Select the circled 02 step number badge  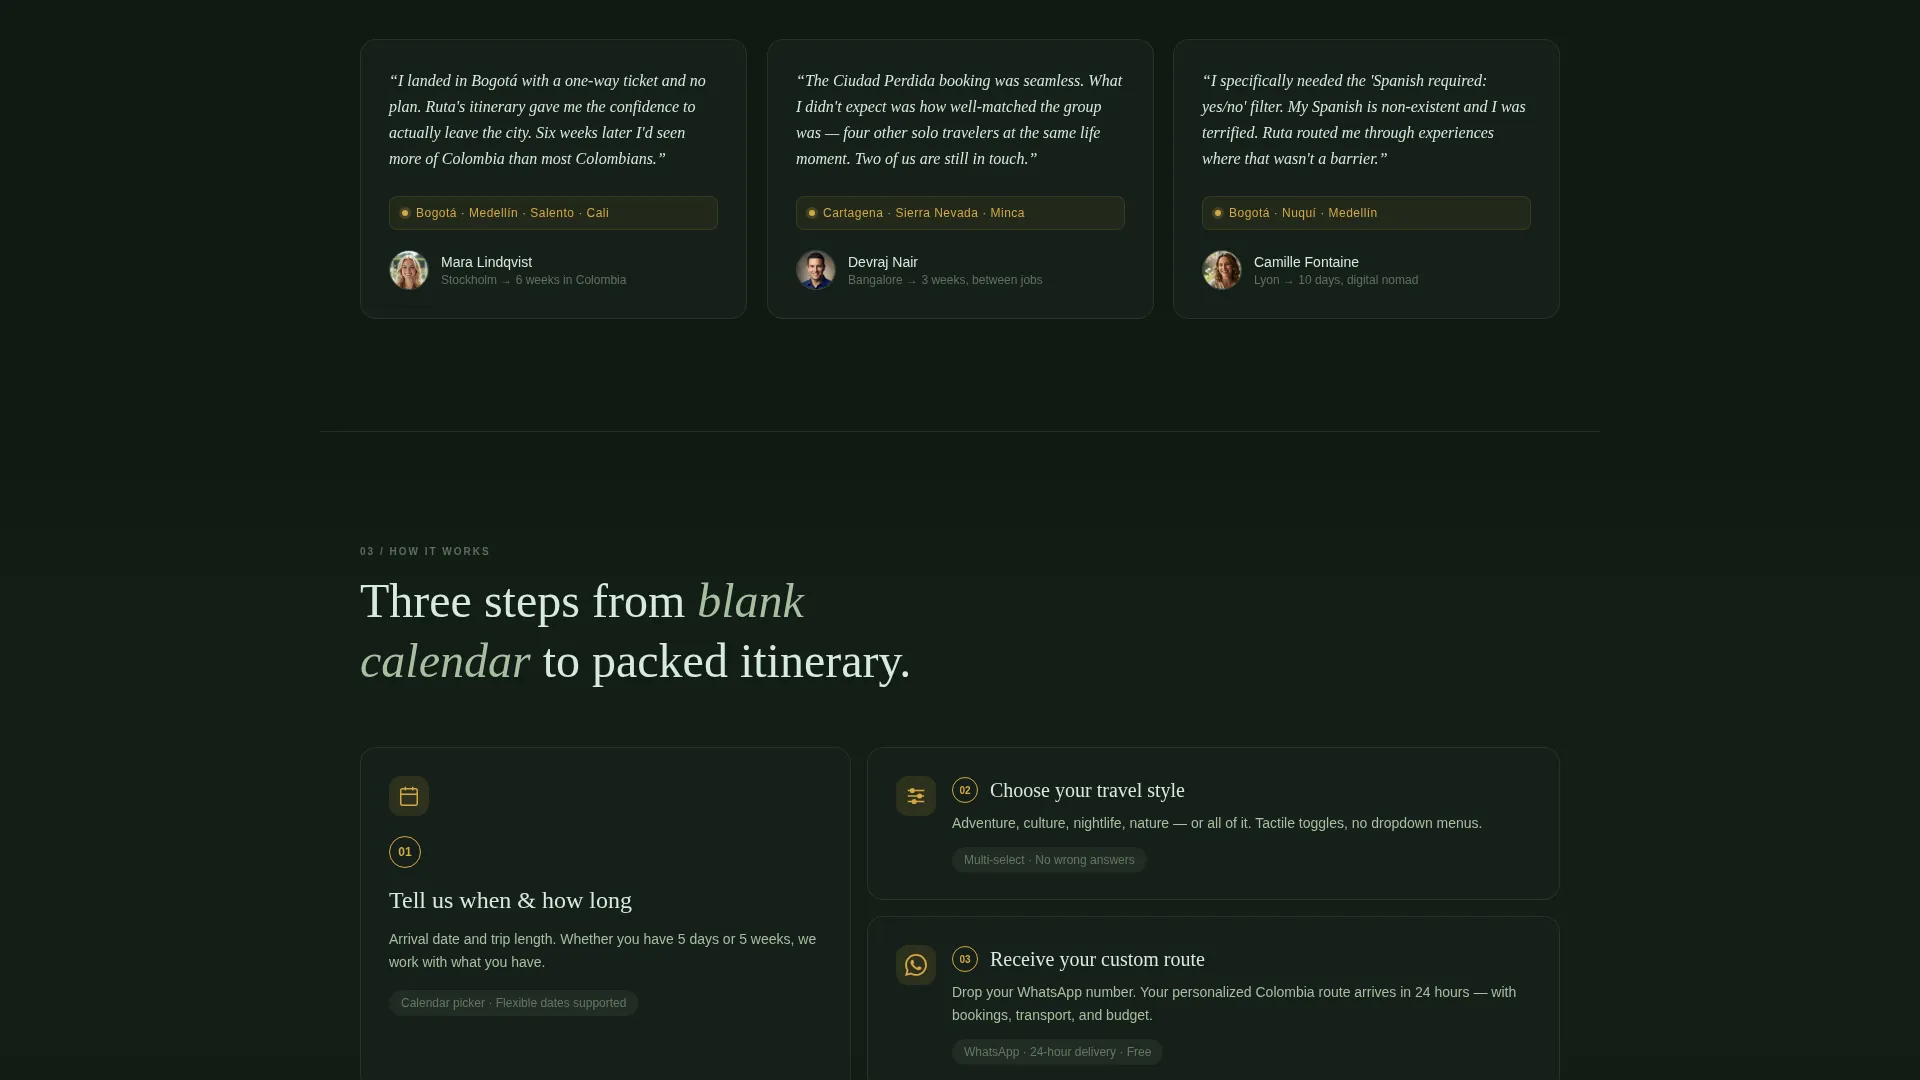[x=965, y=790]
